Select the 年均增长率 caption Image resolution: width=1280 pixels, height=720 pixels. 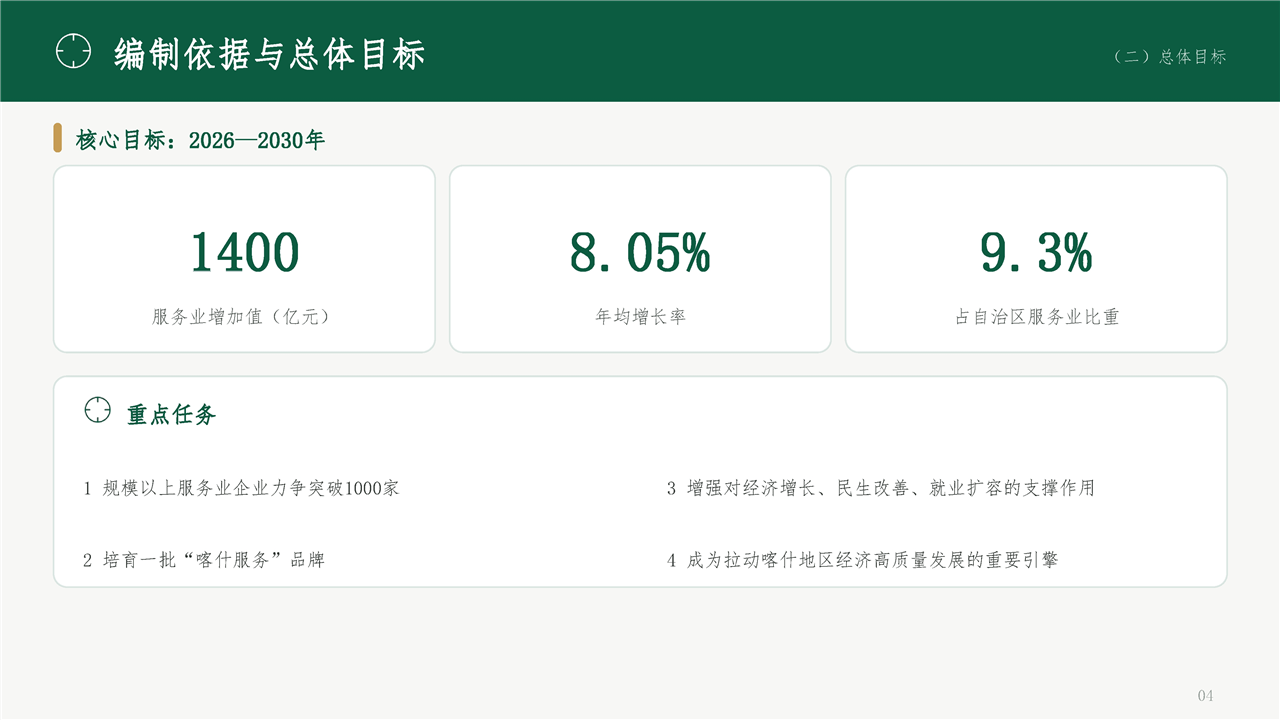(640, 317)
